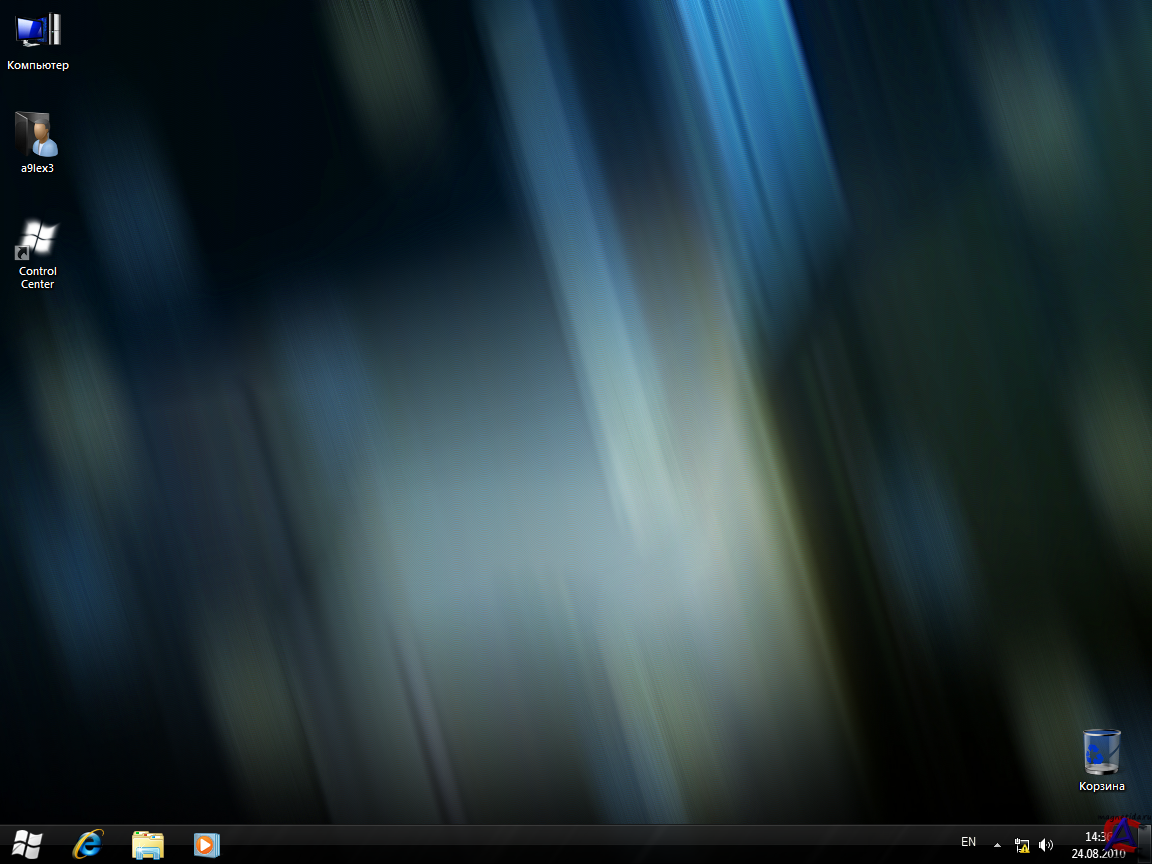This screenshot has width=1152, height=864.
Task: Open the speaker volume control
Action: [1046, 845]
